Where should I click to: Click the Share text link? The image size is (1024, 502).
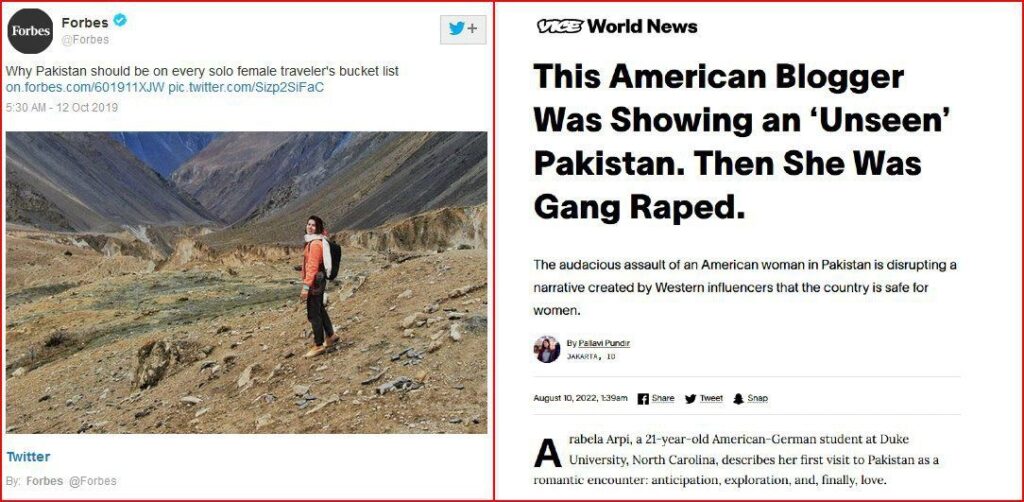(663, 398)
